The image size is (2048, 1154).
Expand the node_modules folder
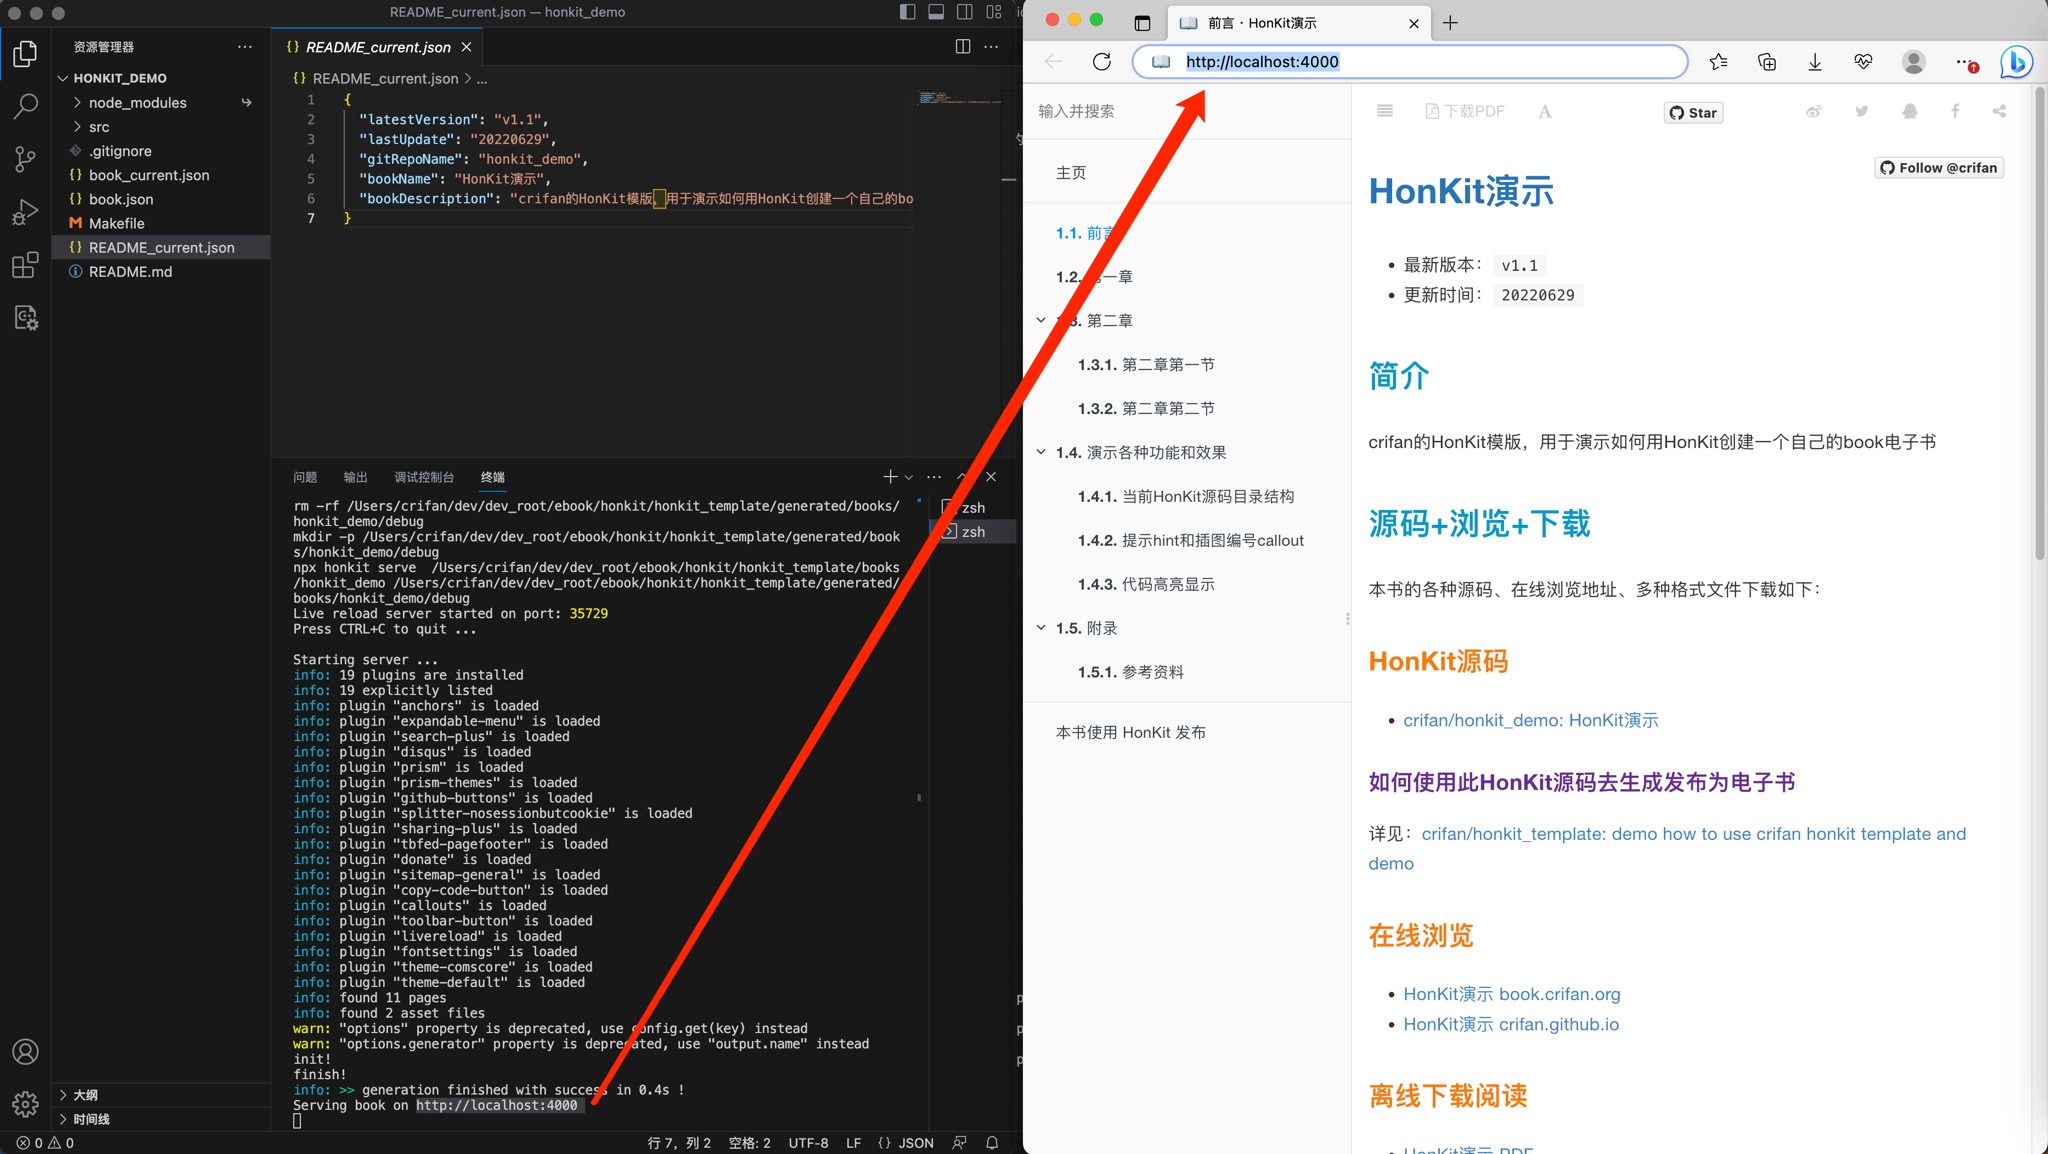[137, 103]
